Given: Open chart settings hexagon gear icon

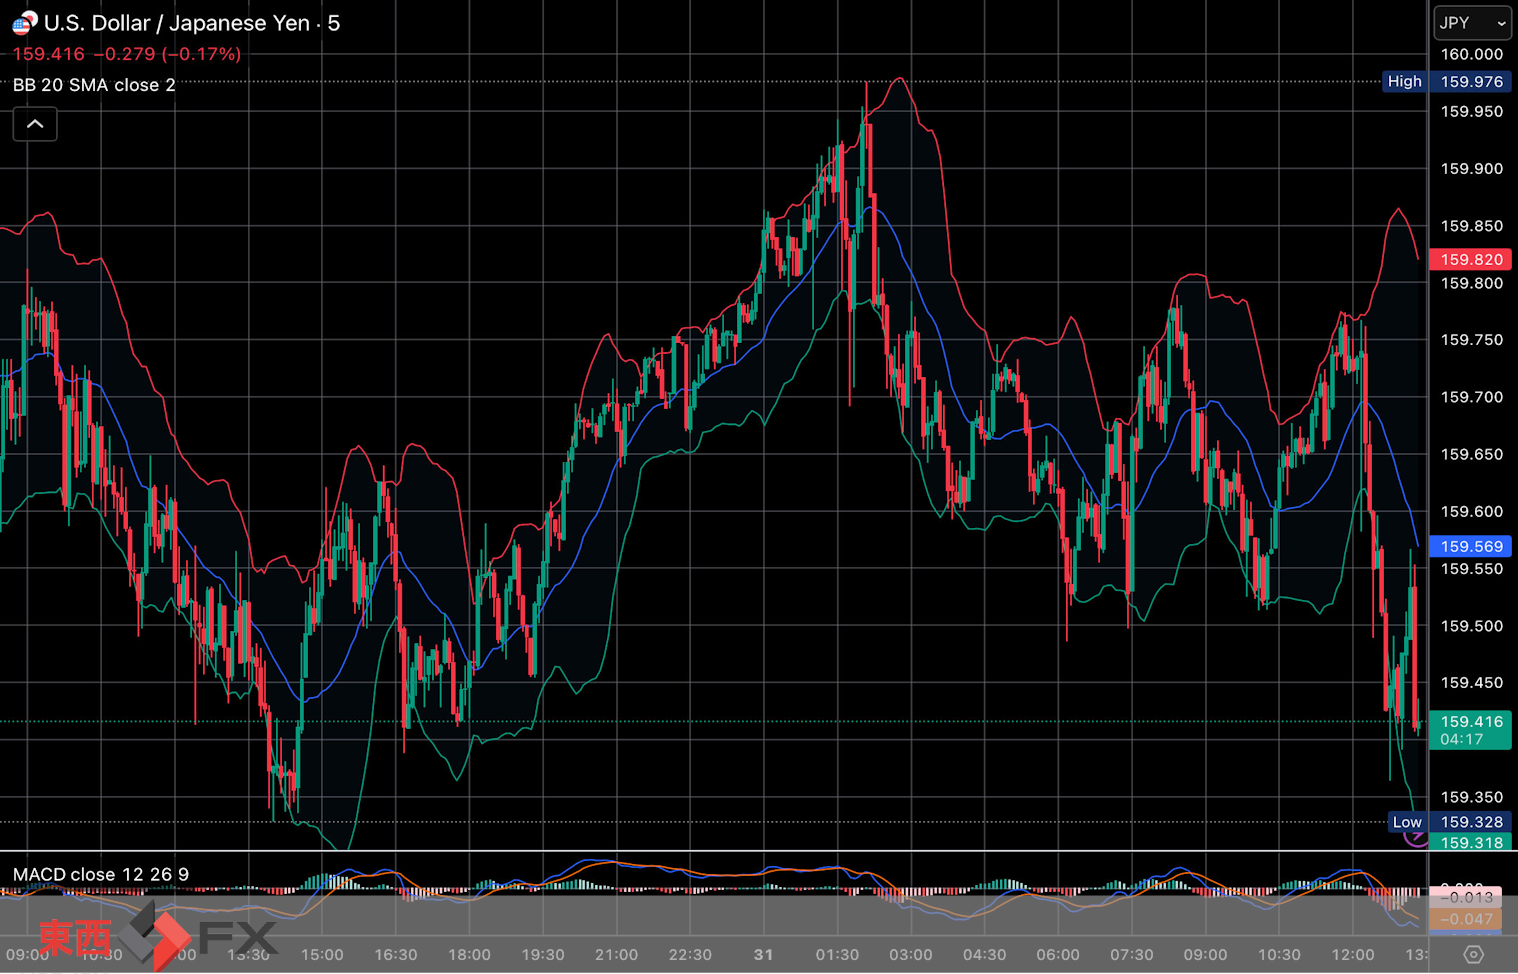Looking at the screenshot, I should 1472,954.
